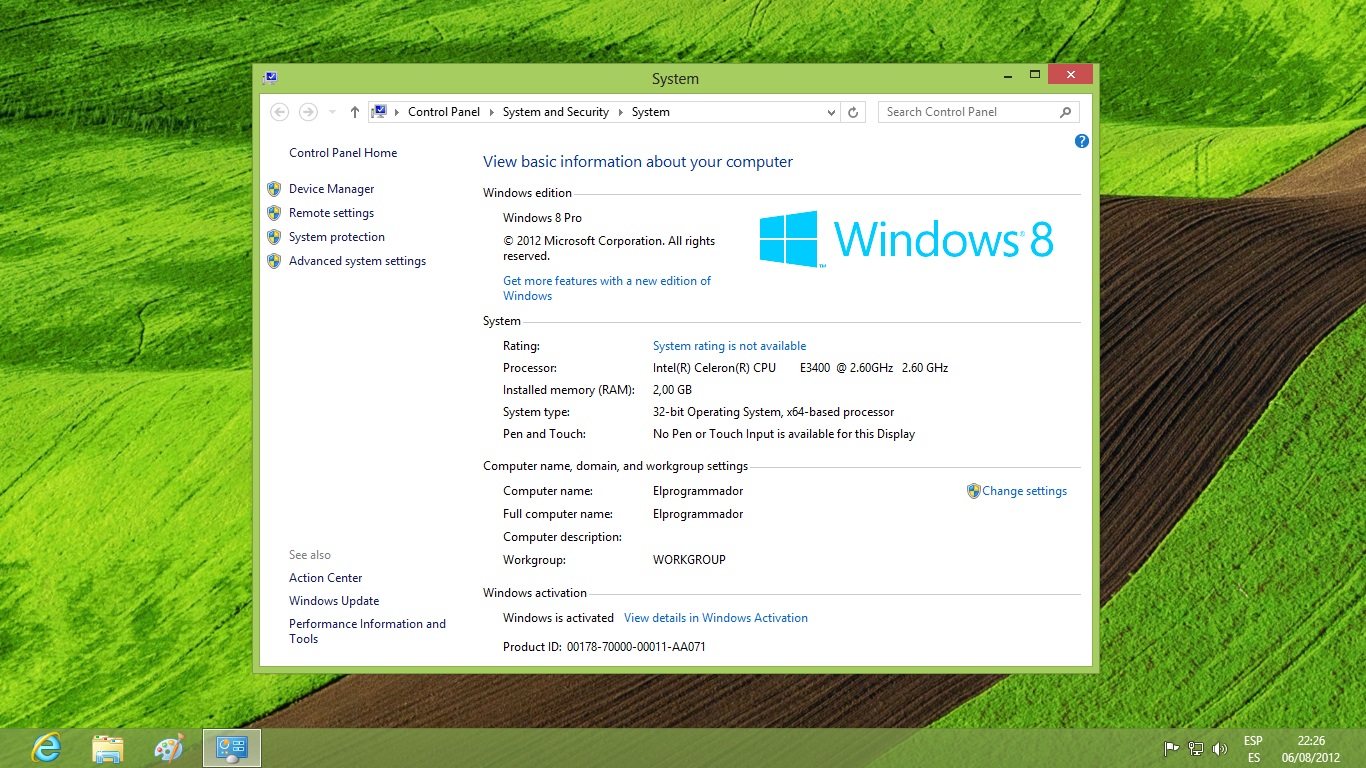Click the shield icon next to Change settings
This screenshot has height=768, width=1366.
(973, 491)
